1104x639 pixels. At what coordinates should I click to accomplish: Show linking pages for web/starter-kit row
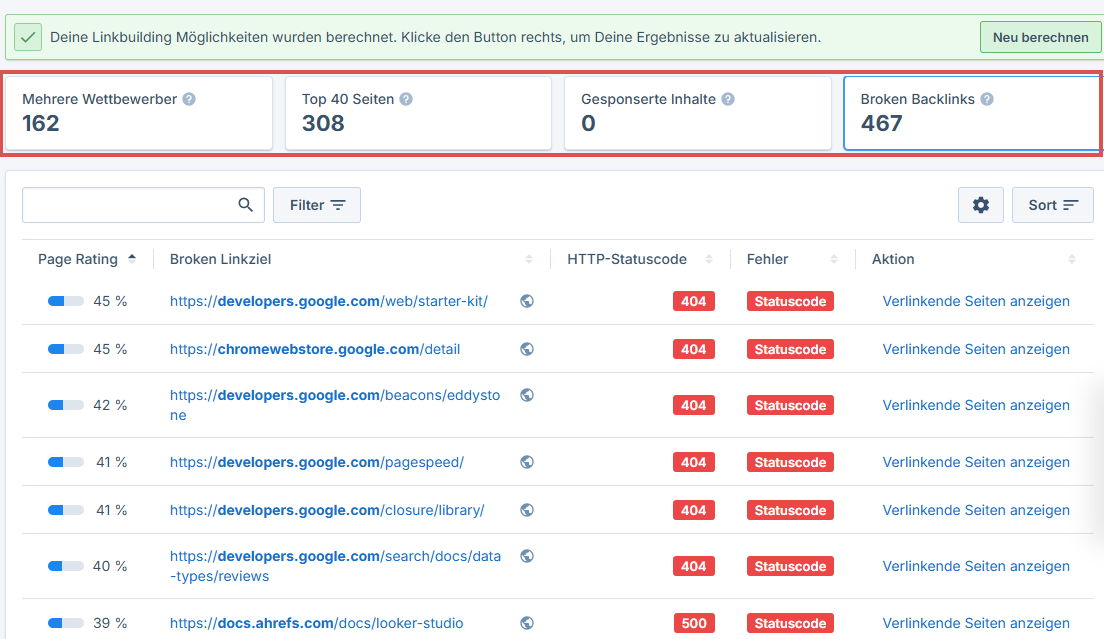coord(976,301)
